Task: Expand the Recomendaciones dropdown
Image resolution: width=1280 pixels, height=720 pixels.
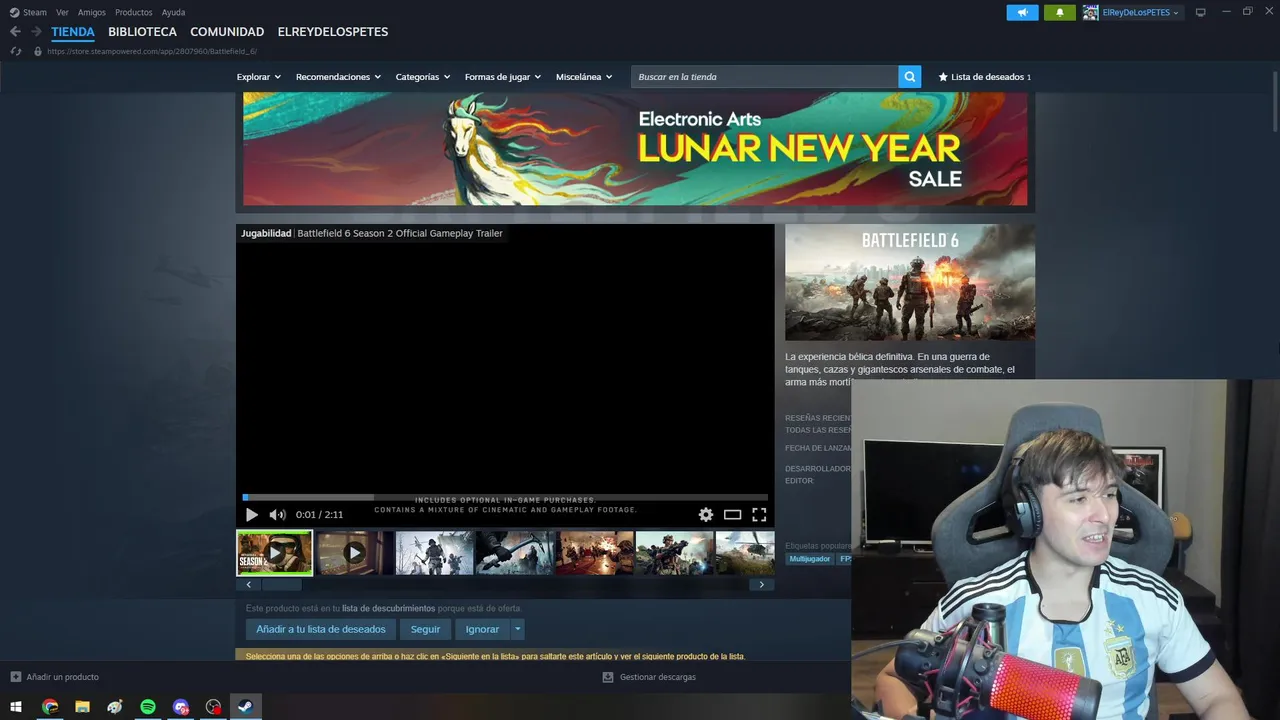Action: 338,77
